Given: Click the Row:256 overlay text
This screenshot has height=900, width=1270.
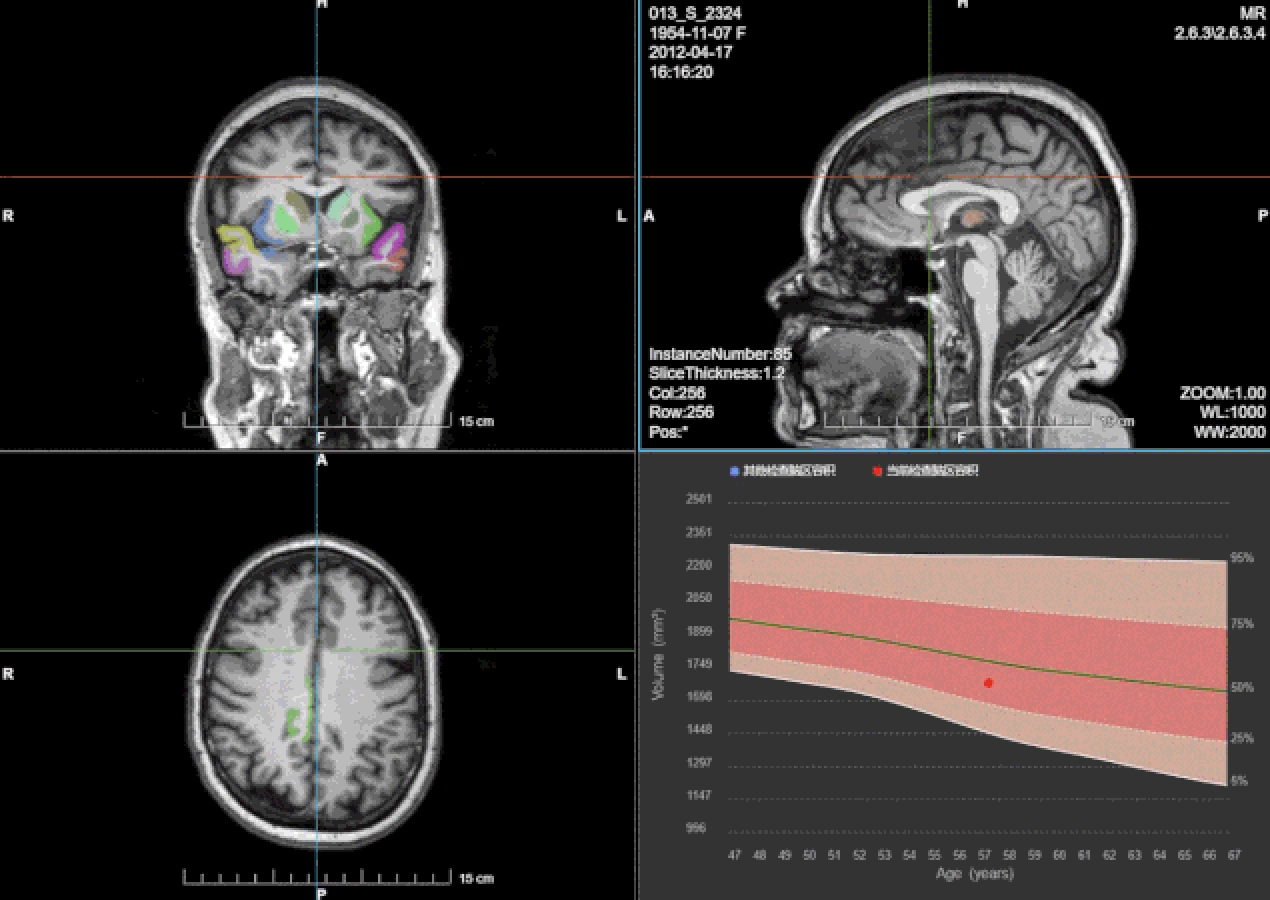Looking at the screenshot, I should [x=681, y=412].
